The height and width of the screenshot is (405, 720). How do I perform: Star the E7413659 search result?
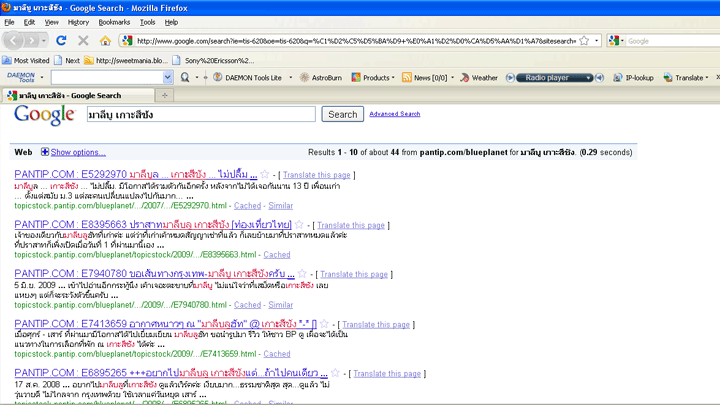tap(324, 323)
